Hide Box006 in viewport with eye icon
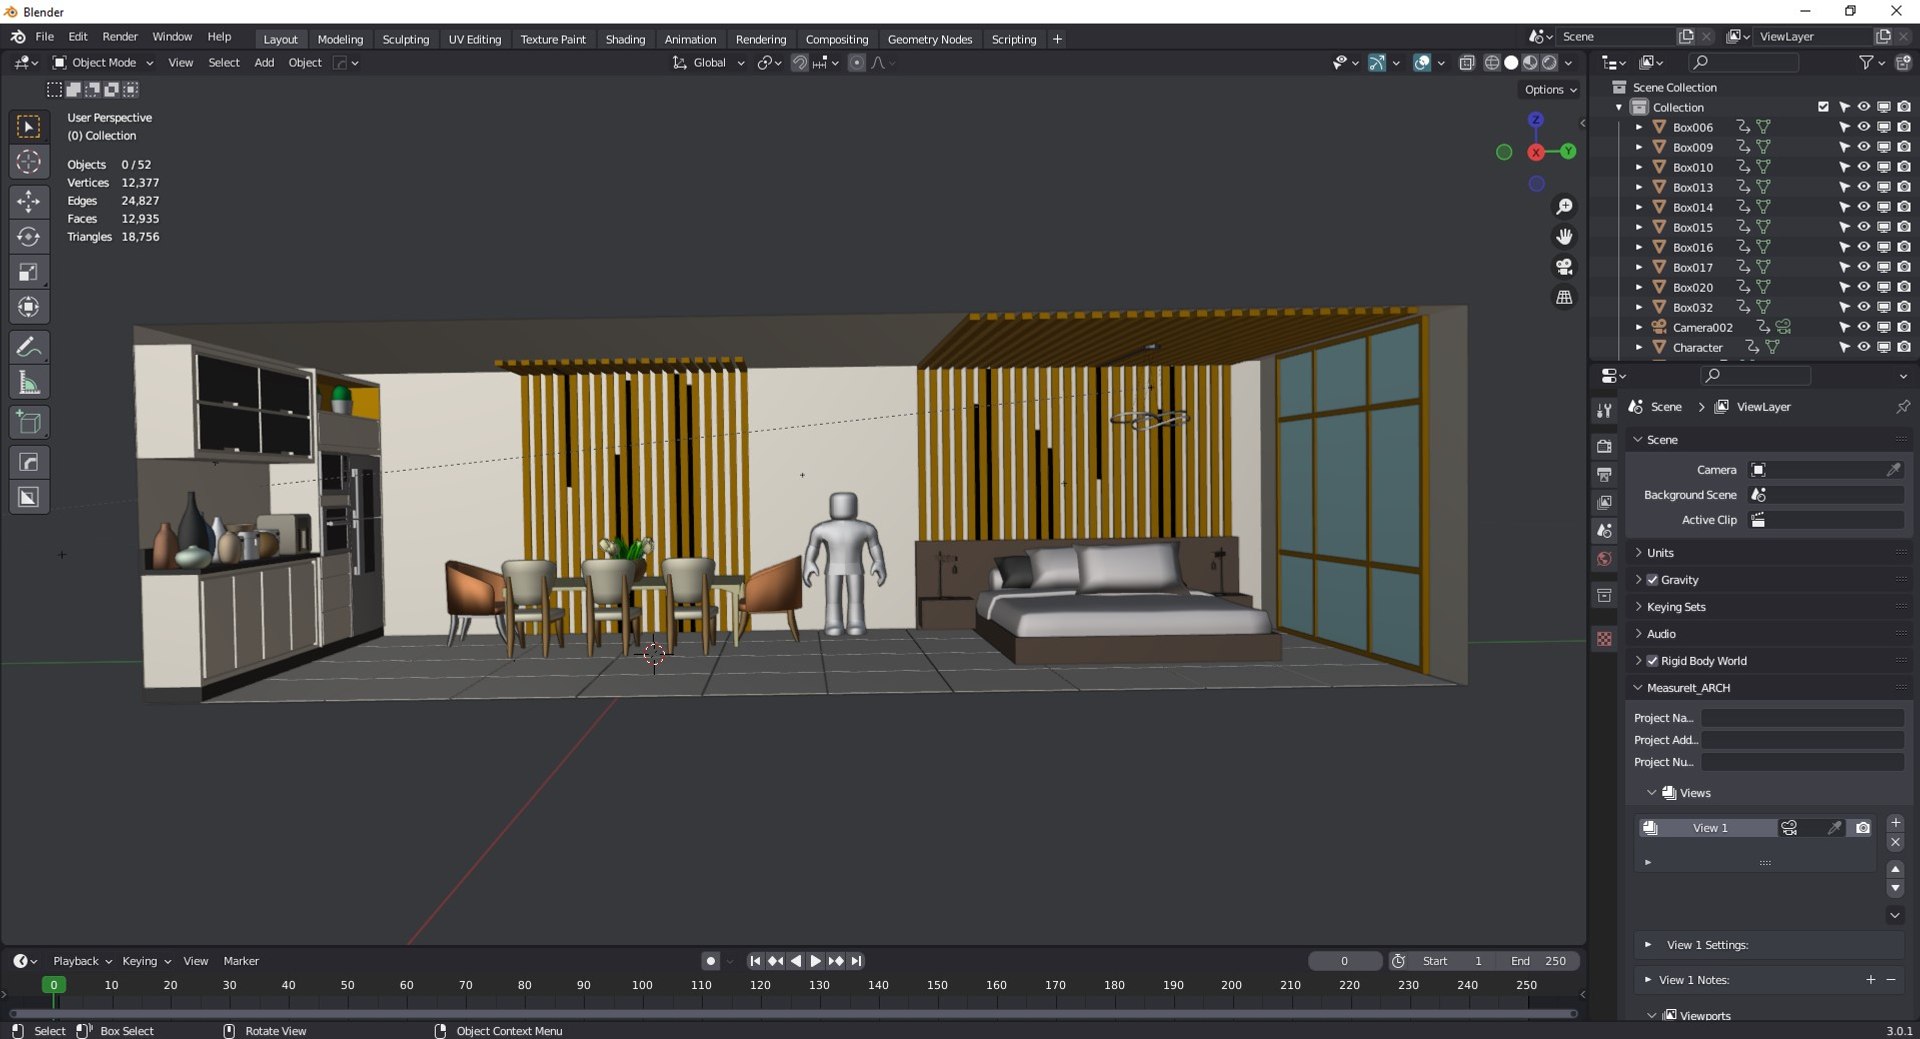Viewport: 1920px width, 1039px height. click(1864, 127)
